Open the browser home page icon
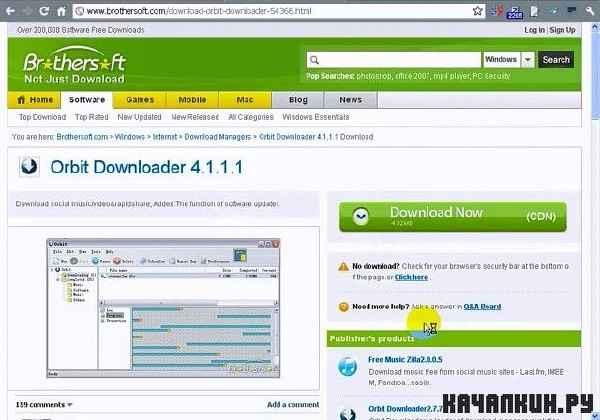 (61, 11)
